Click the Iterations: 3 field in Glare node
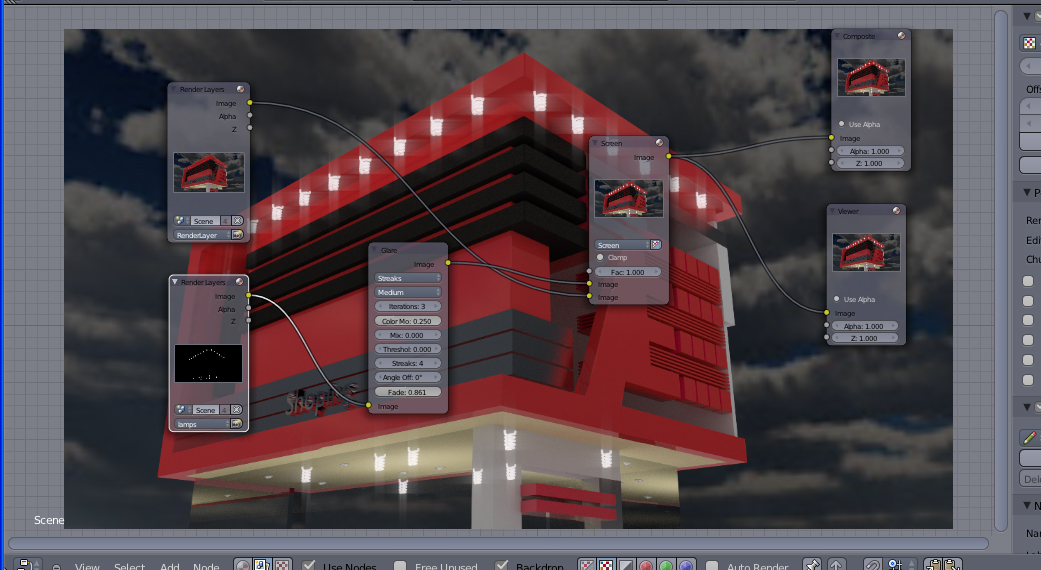 [408, 306]
